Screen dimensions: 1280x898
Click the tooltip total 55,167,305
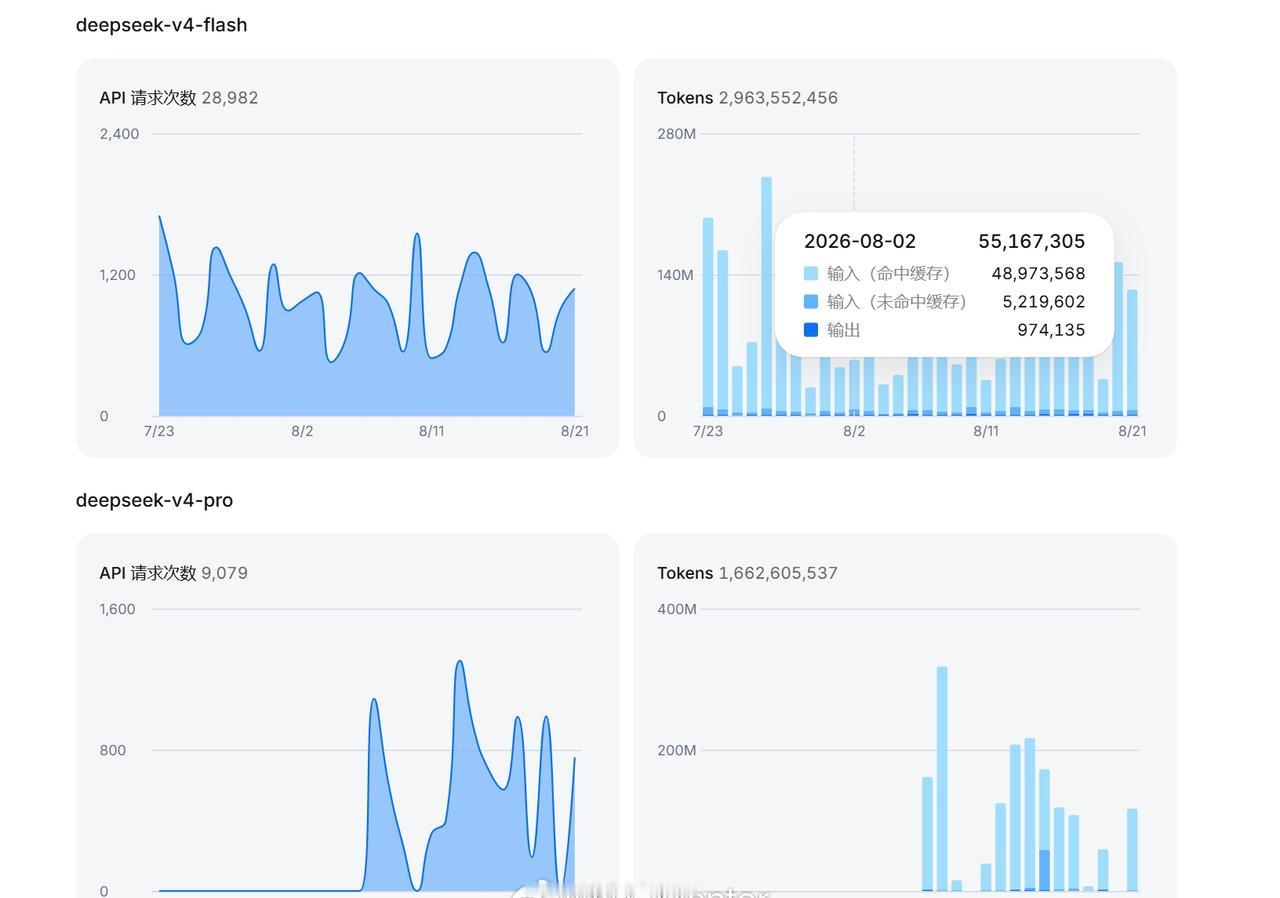(1032, 241)
